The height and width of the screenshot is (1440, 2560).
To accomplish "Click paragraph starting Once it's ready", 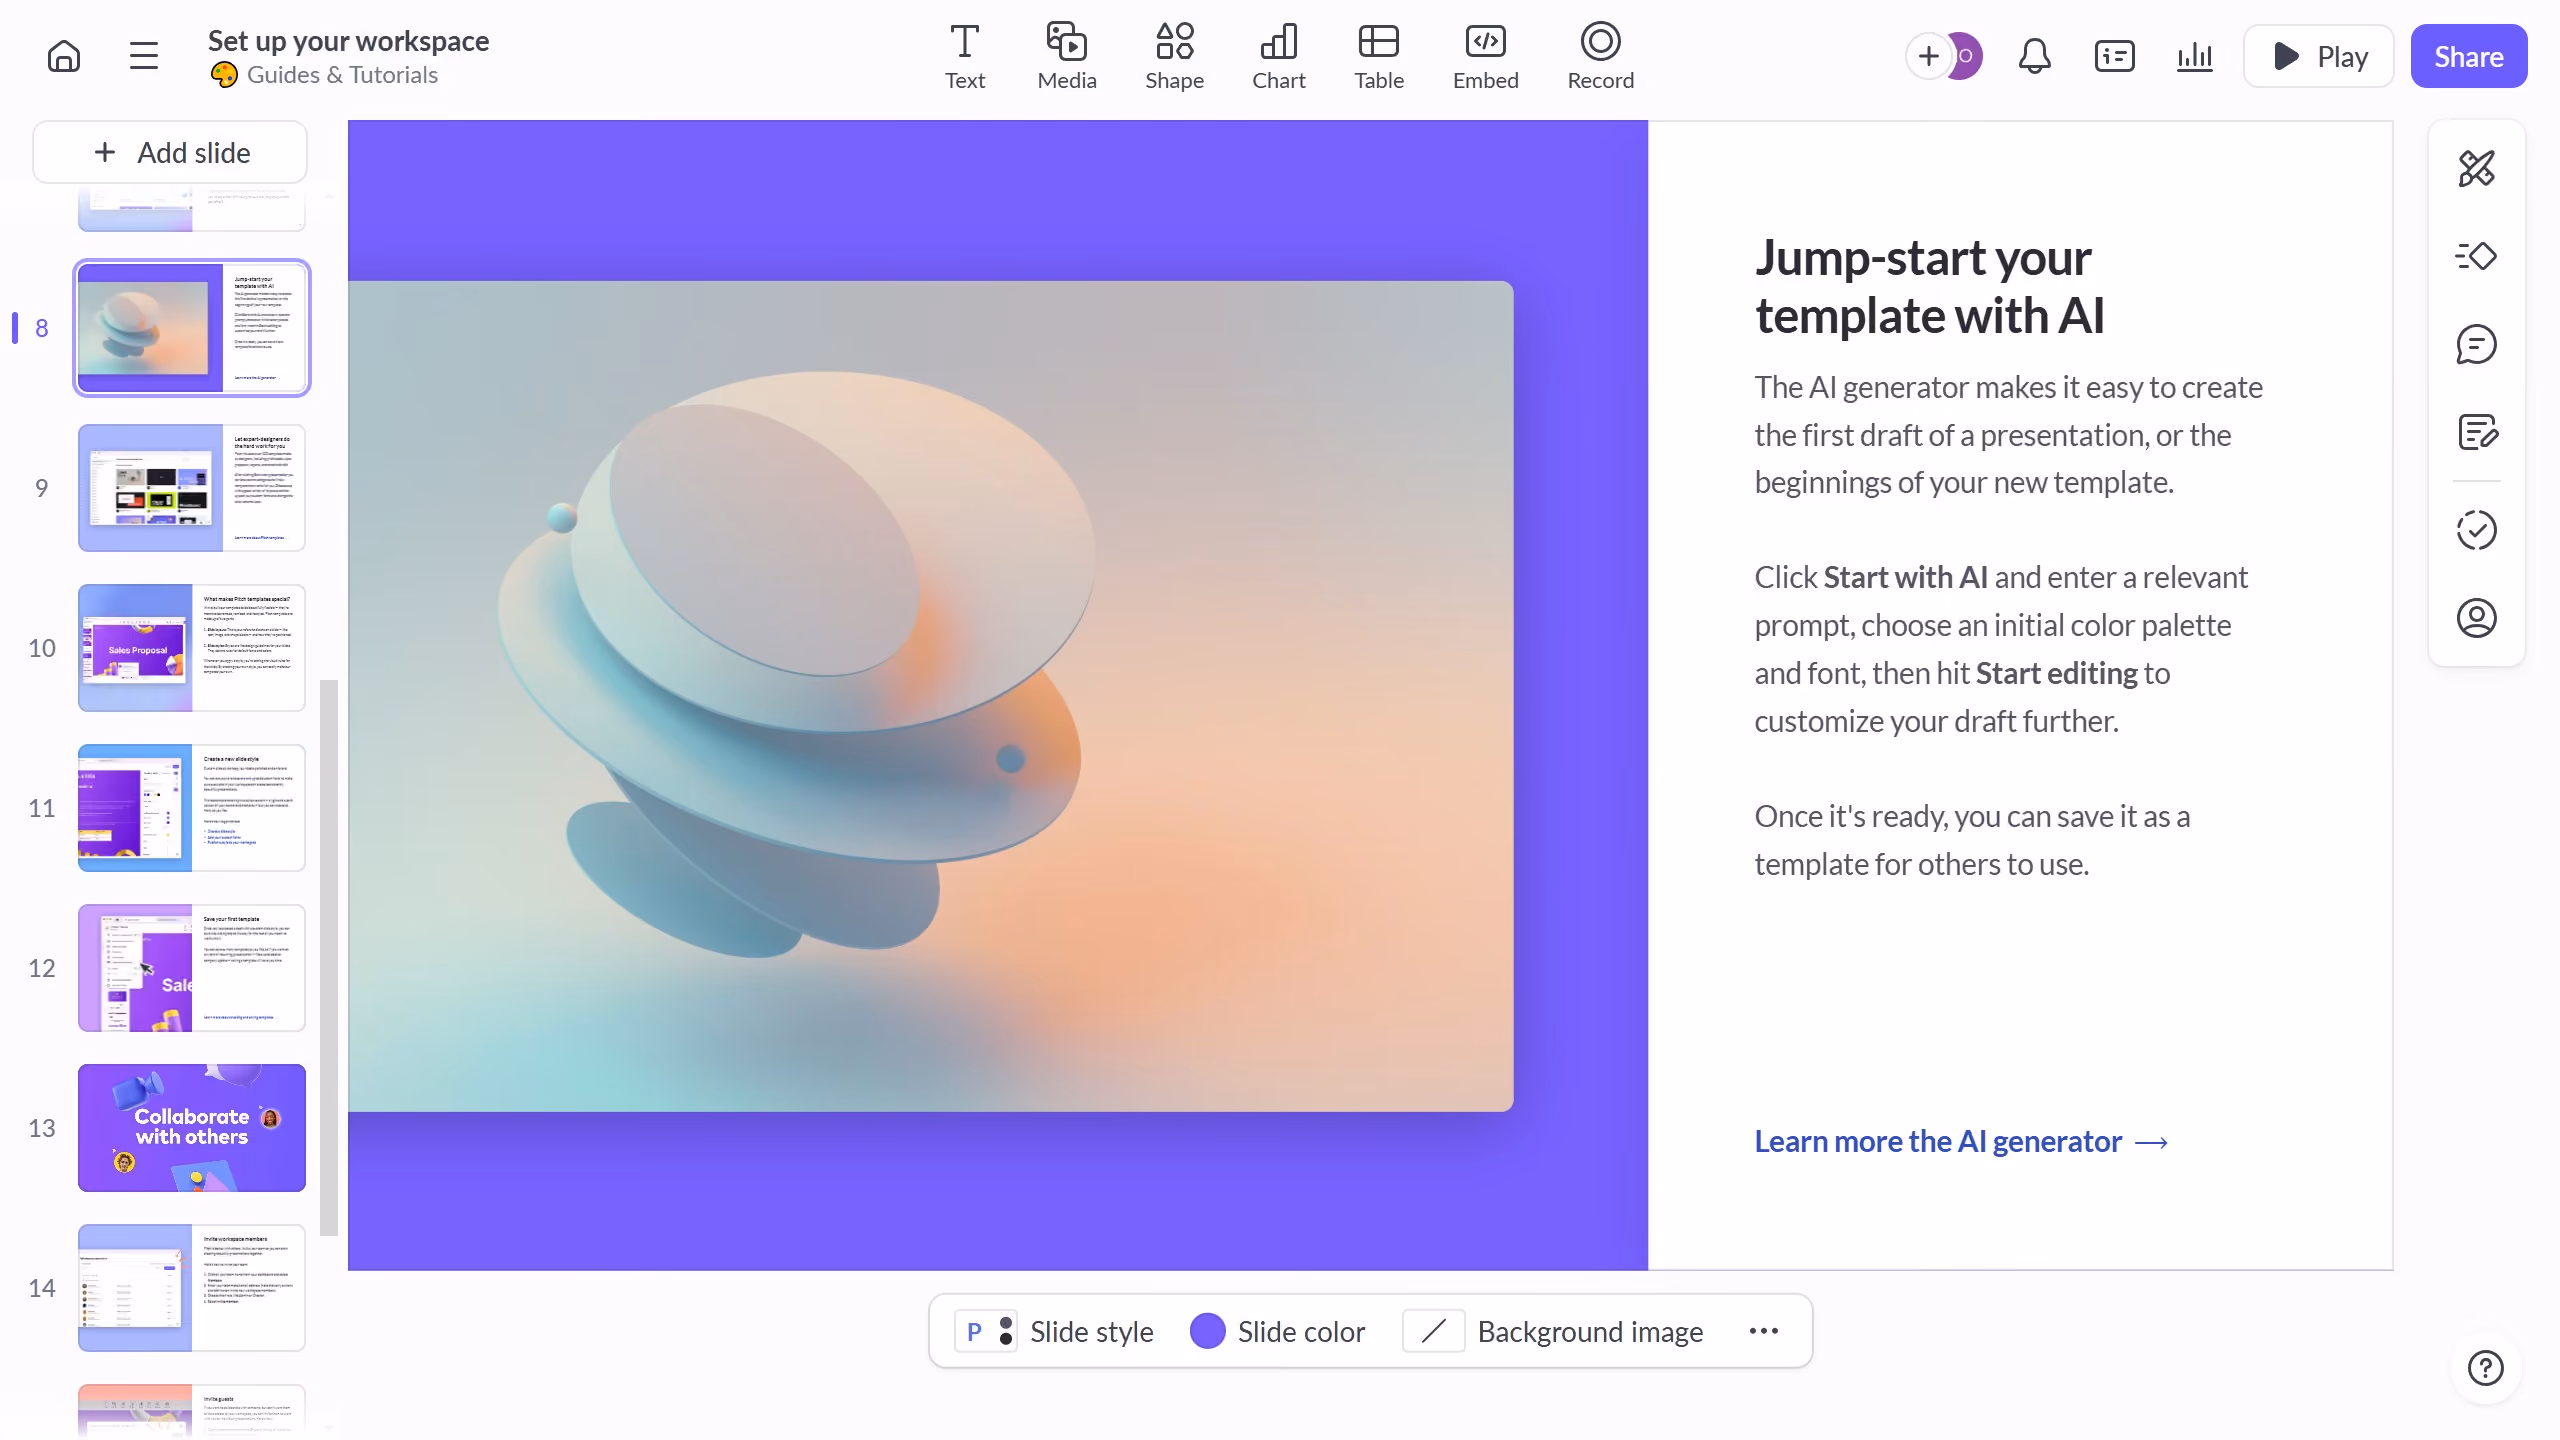I will point(1972,840).
